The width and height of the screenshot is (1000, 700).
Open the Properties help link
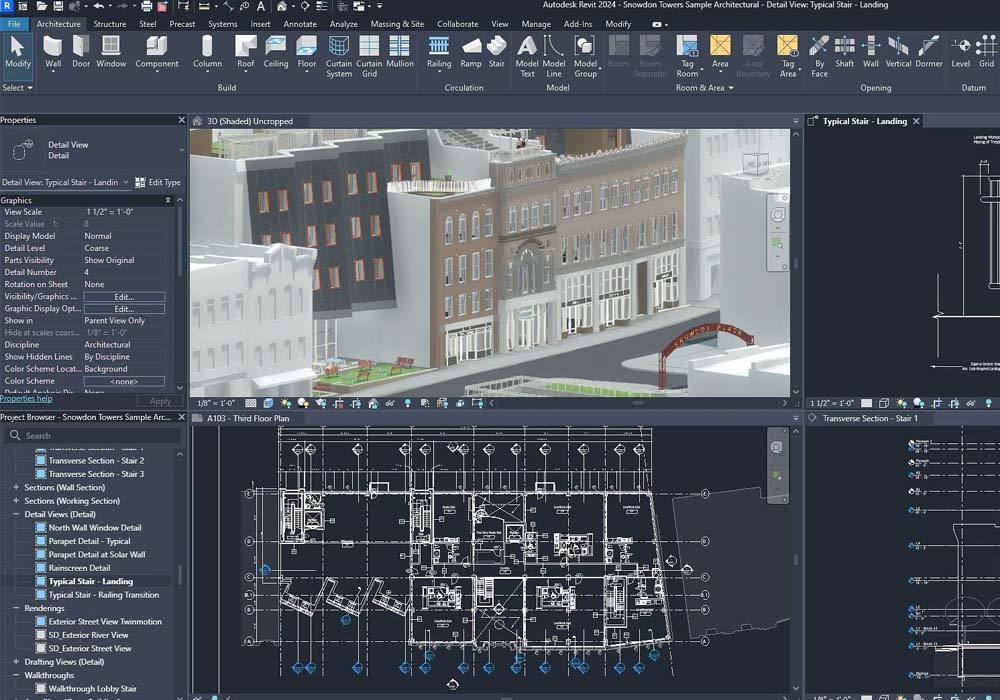(x=26, y=398)
